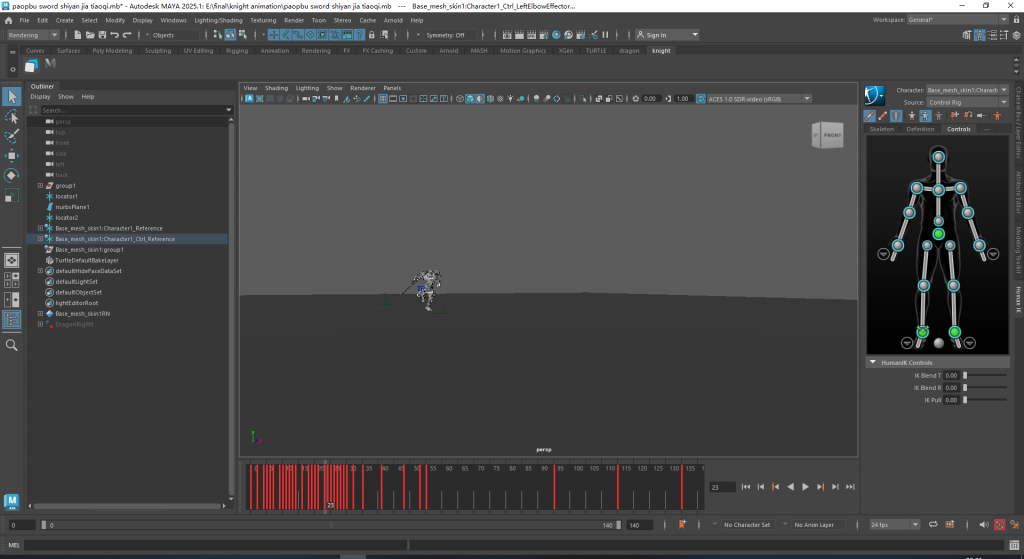Image resolution: width=1024 pixels, height=559 pixels.
Task: Expand the group1 node in Outliner
Action: pyautogui.click(x=39, y=186)
